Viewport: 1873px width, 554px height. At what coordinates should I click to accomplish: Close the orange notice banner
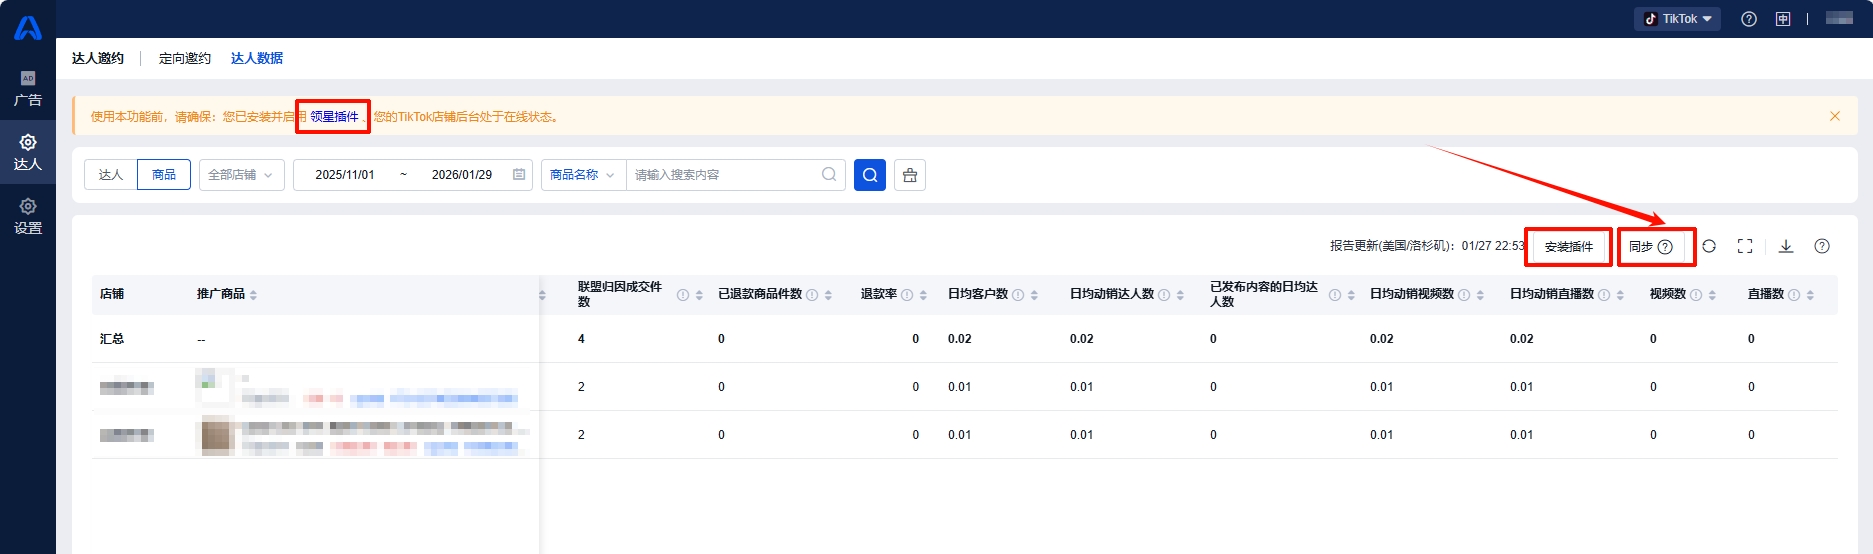pyautogui.click(x=1835, y=116)
